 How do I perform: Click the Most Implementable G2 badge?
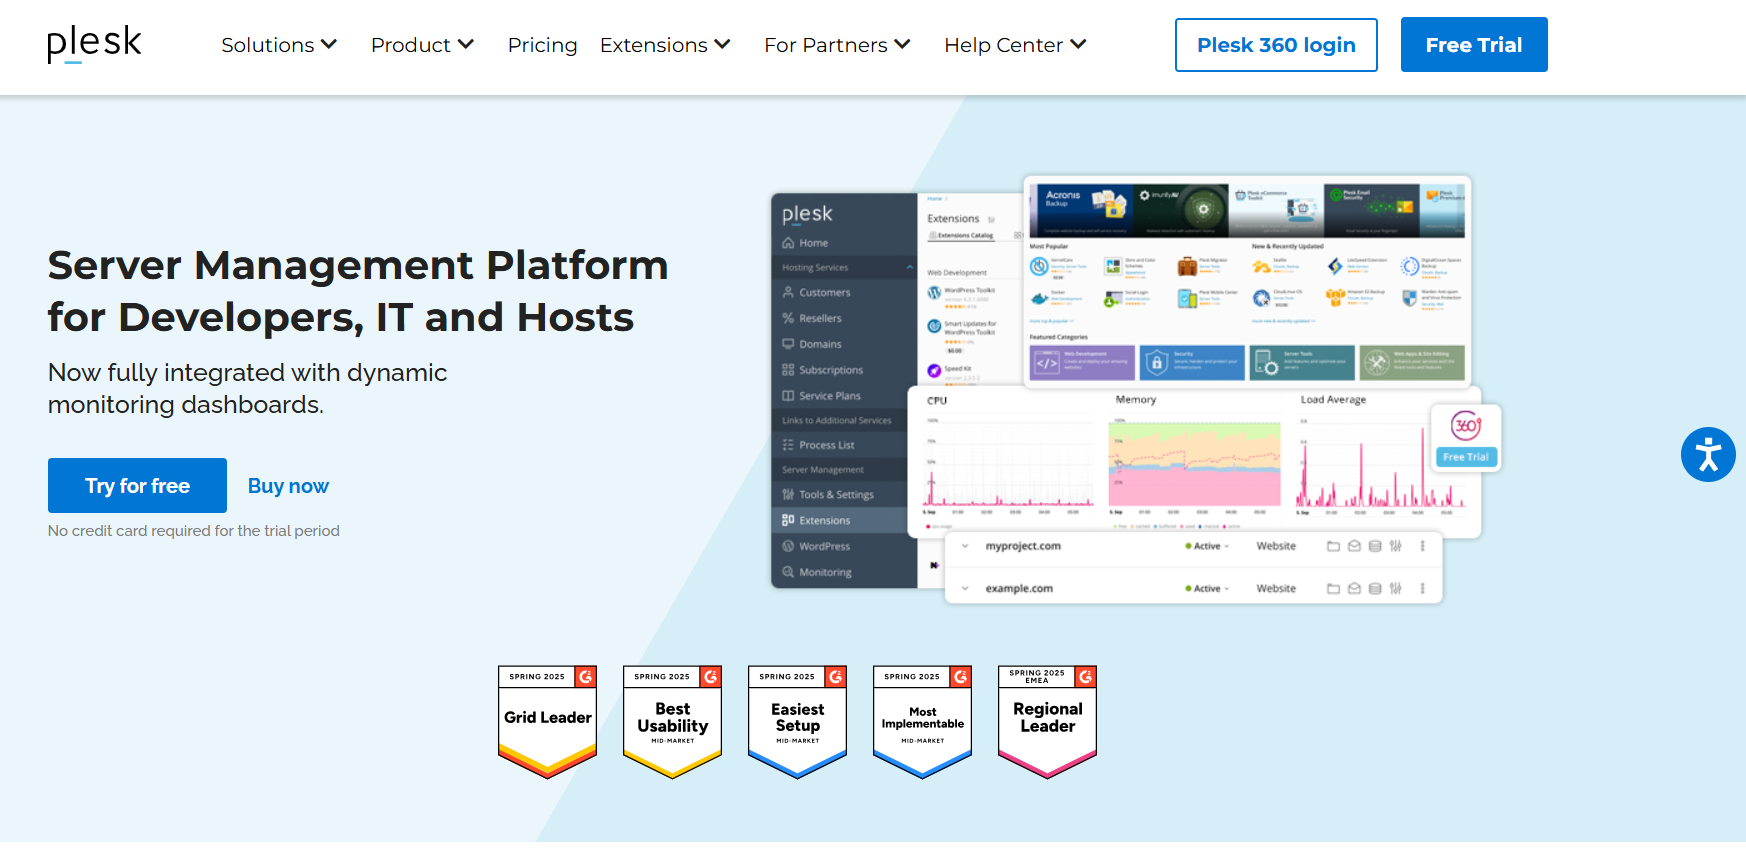[922, 721]
